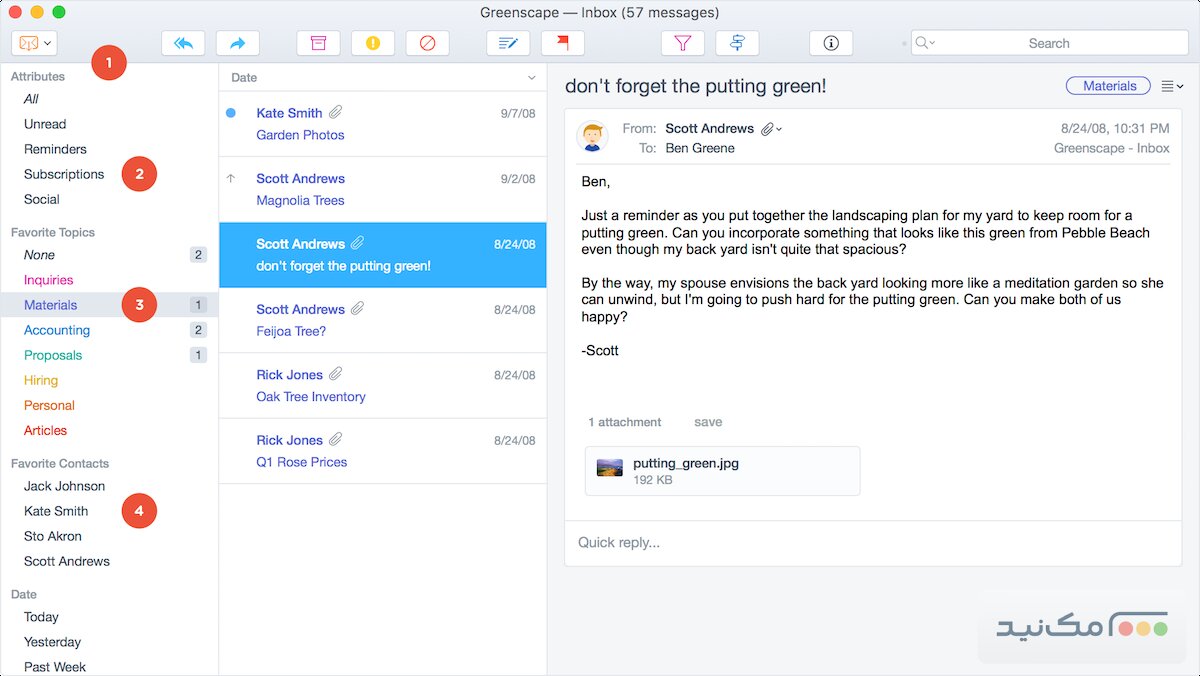The width and height of the screenshot is (1200, 676).
Task: Click the Reply All toolbar icon
Action: (183, 43)
